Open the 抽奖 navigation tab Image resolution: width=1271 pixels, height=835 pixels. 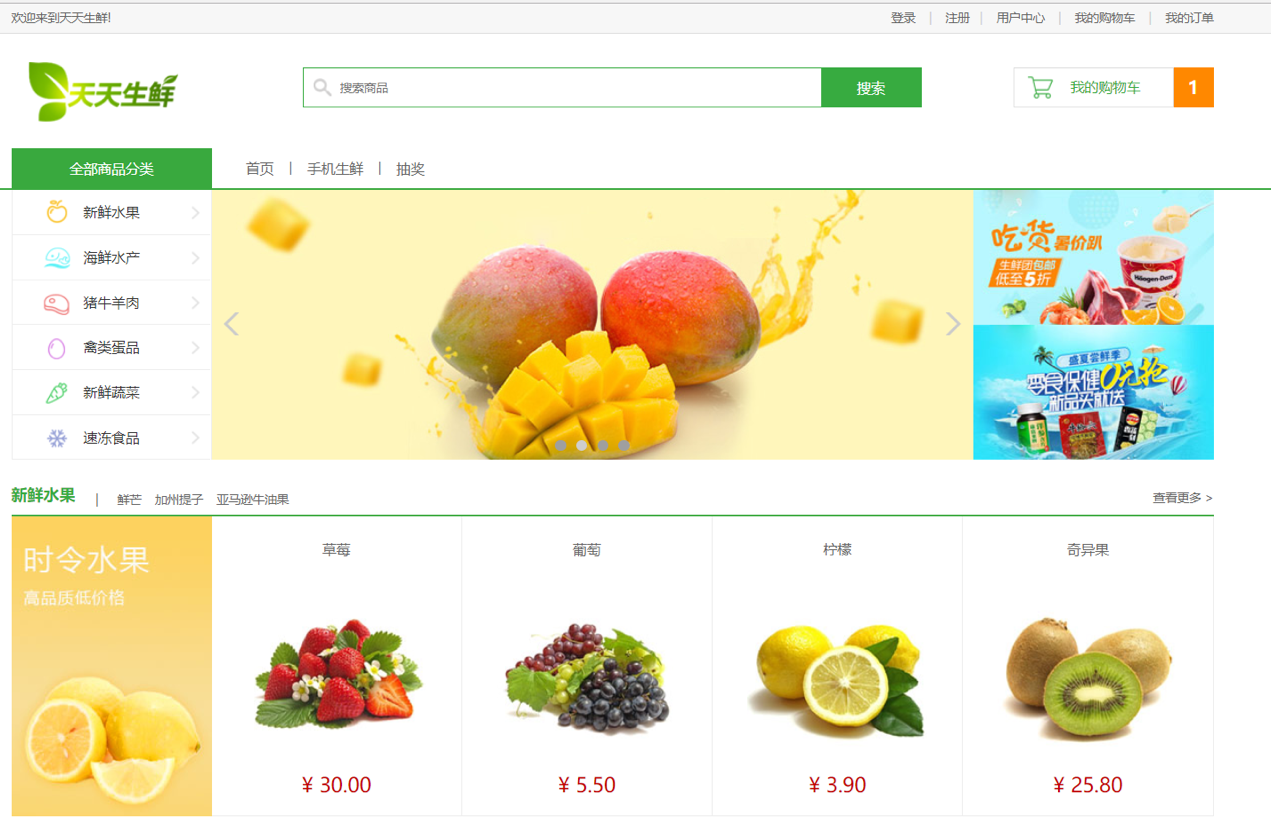point(410,169)
